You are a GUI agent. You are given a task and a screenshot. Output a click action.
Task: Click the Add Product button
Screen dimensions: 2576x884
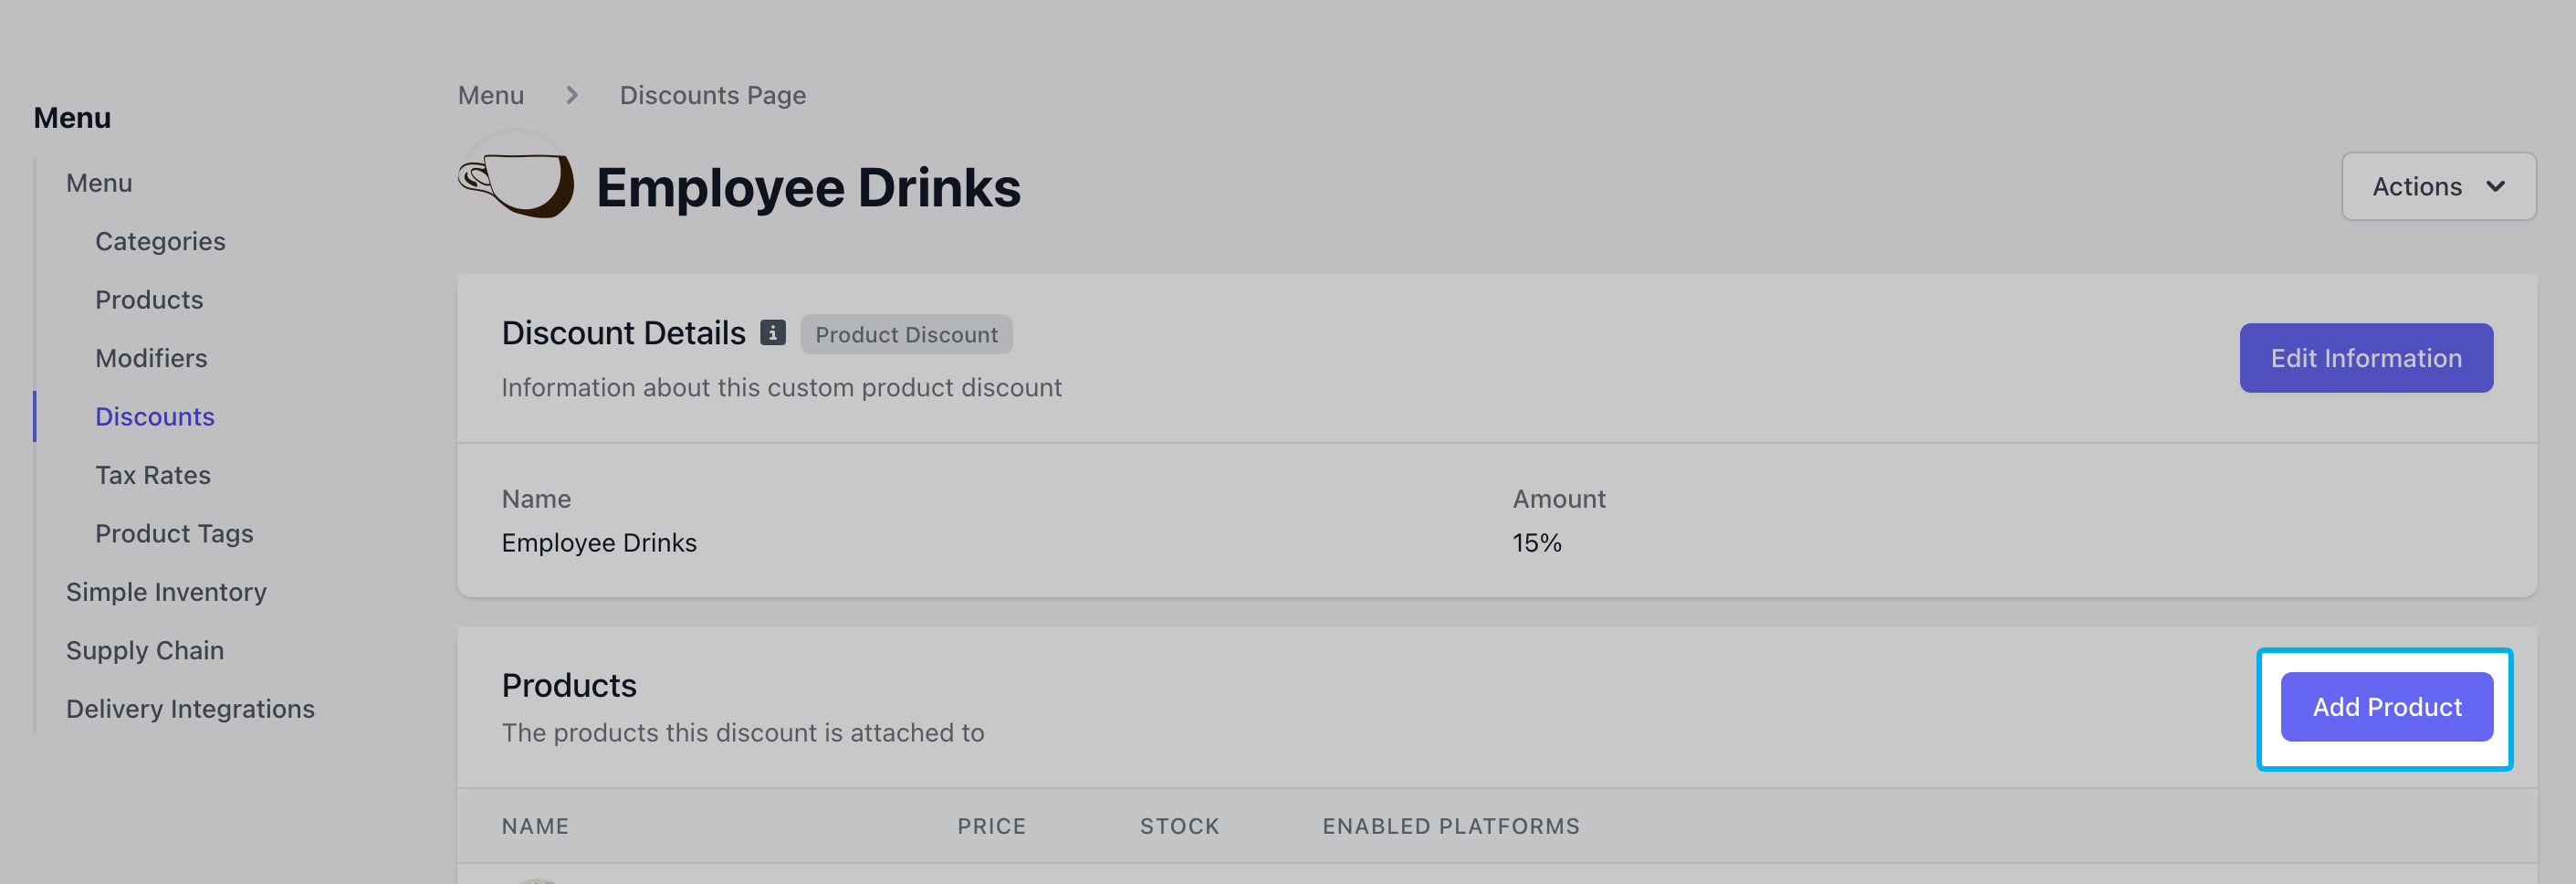(x=2386, y=707)
